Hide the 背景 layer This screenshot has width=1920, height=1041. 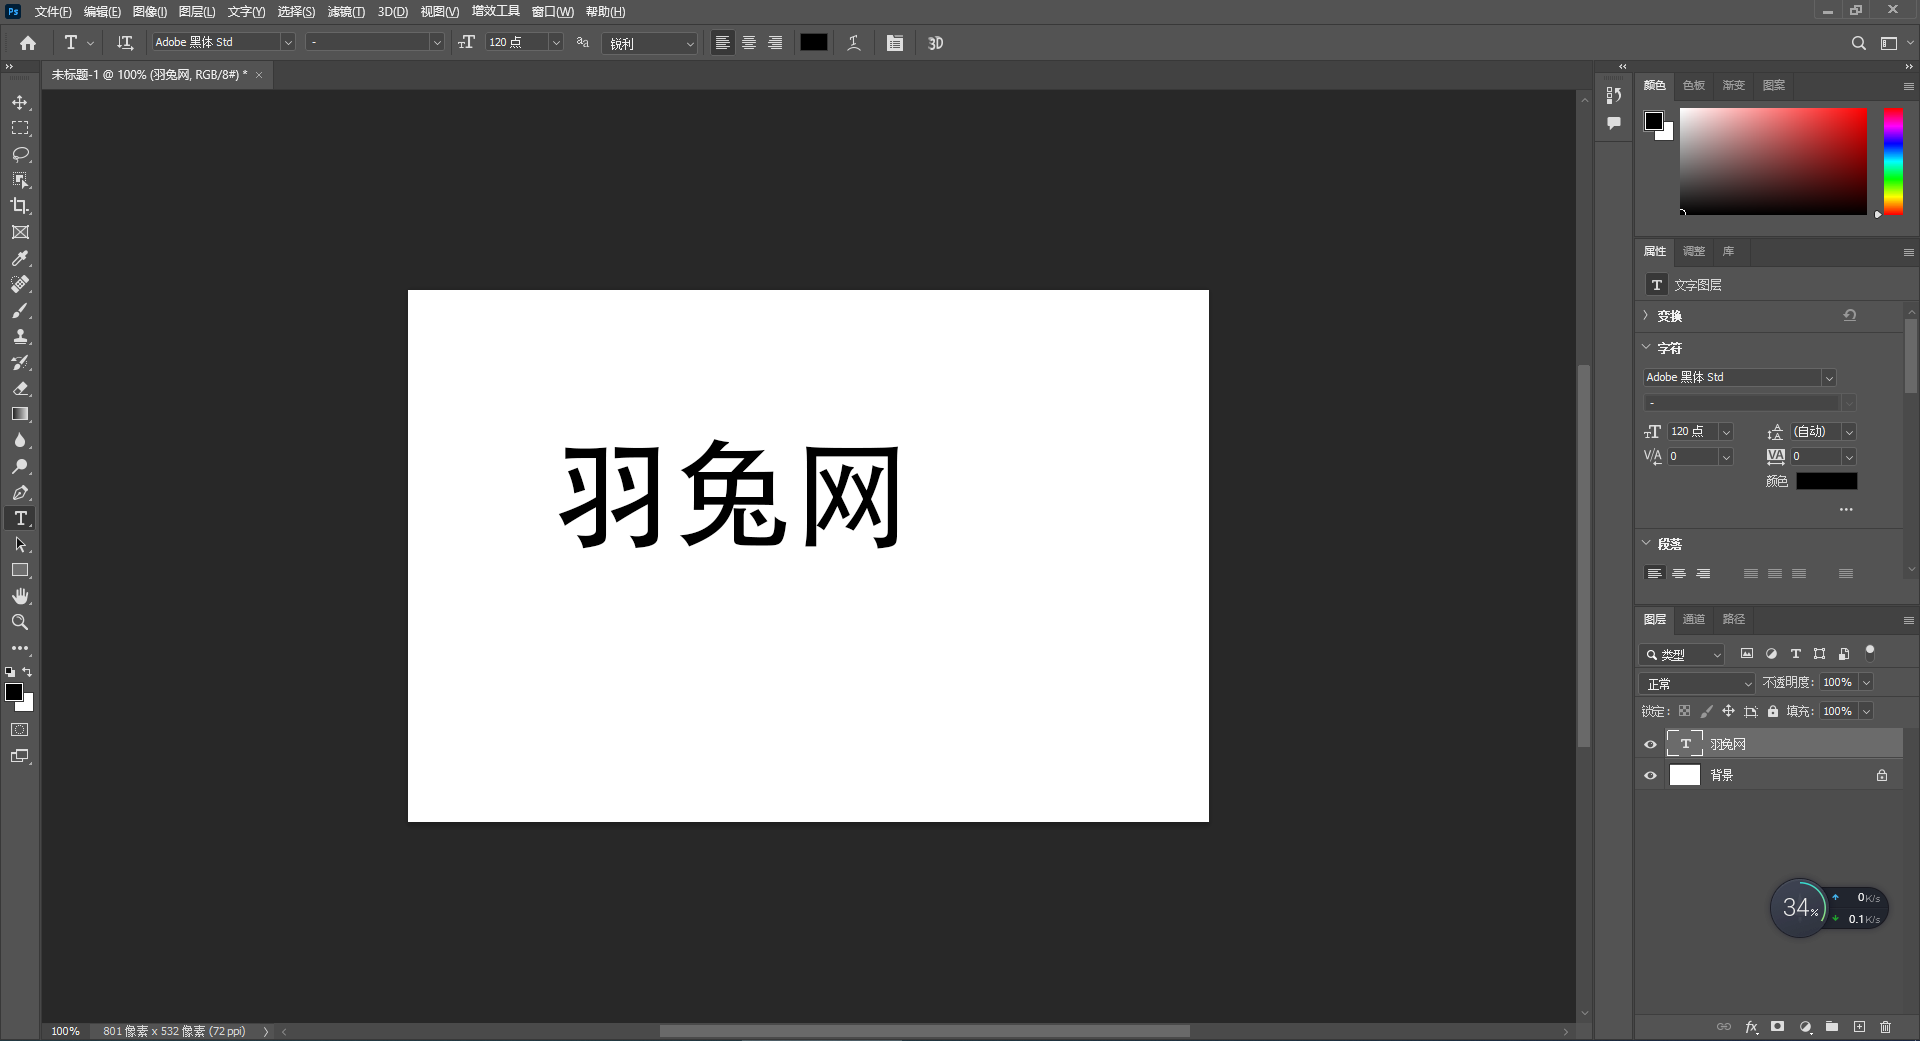[1650, 775]
